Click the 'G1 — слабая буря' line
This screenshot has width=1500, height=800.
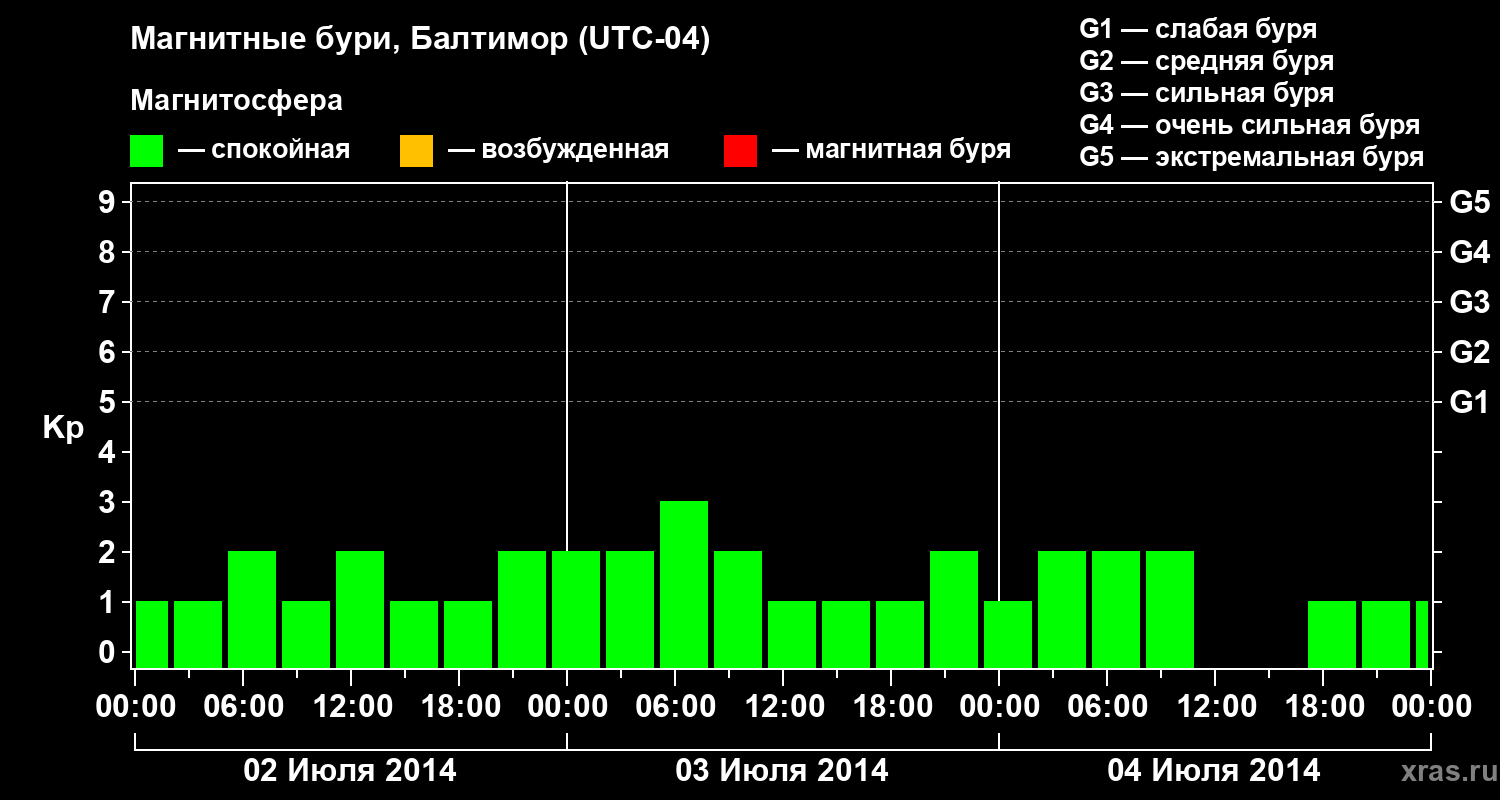[1198, 29]
